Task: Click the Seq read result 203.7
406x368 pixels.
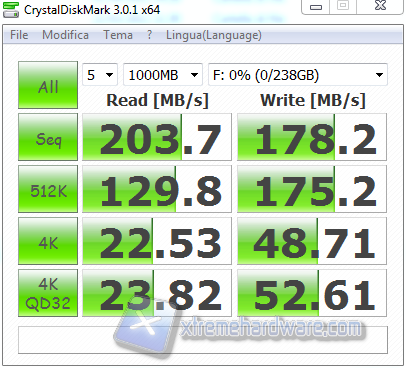Action: (157, 137)
